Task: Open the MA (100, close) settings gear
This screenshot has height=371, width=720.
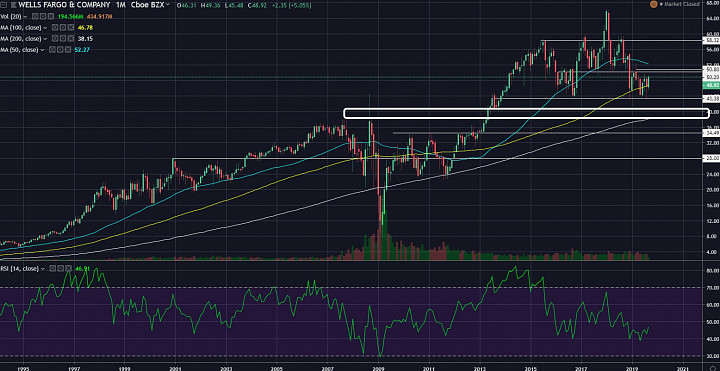Action: coord(63,28)
